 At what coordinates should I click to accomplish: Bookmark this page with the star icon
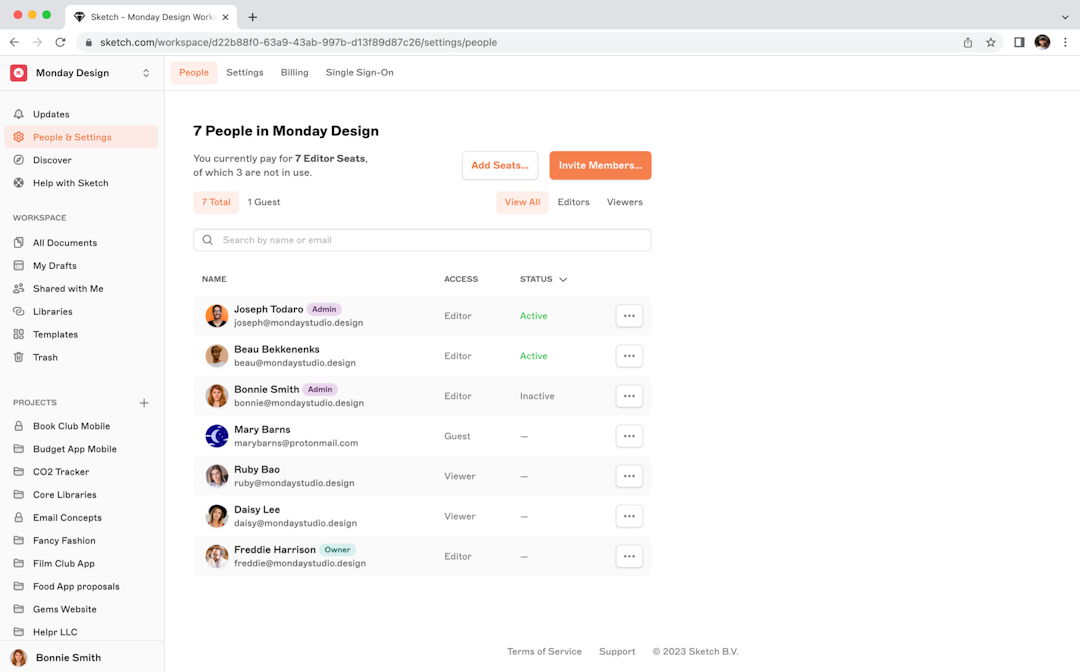[x=991, y=42]
